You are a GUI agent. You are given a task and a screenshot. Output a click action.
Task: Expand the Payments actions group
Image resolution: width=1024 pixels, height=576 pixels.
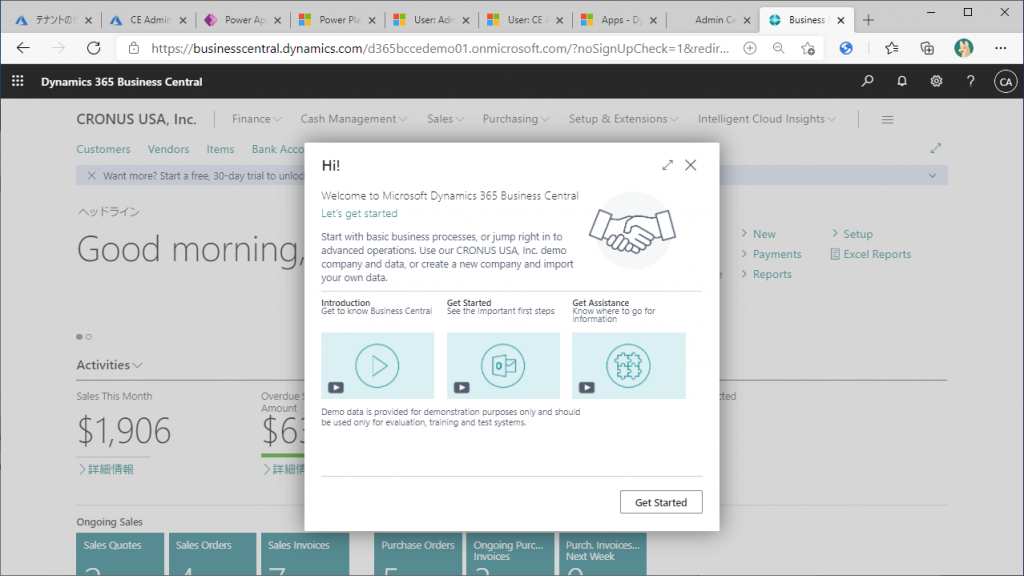coord(771,254)
